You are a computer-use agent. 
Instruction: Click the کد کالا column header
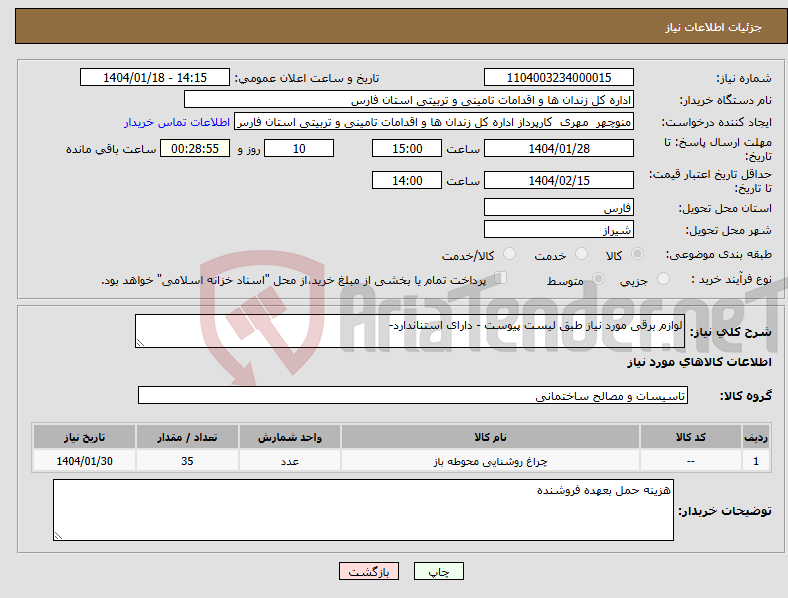(x=691, y=437)
